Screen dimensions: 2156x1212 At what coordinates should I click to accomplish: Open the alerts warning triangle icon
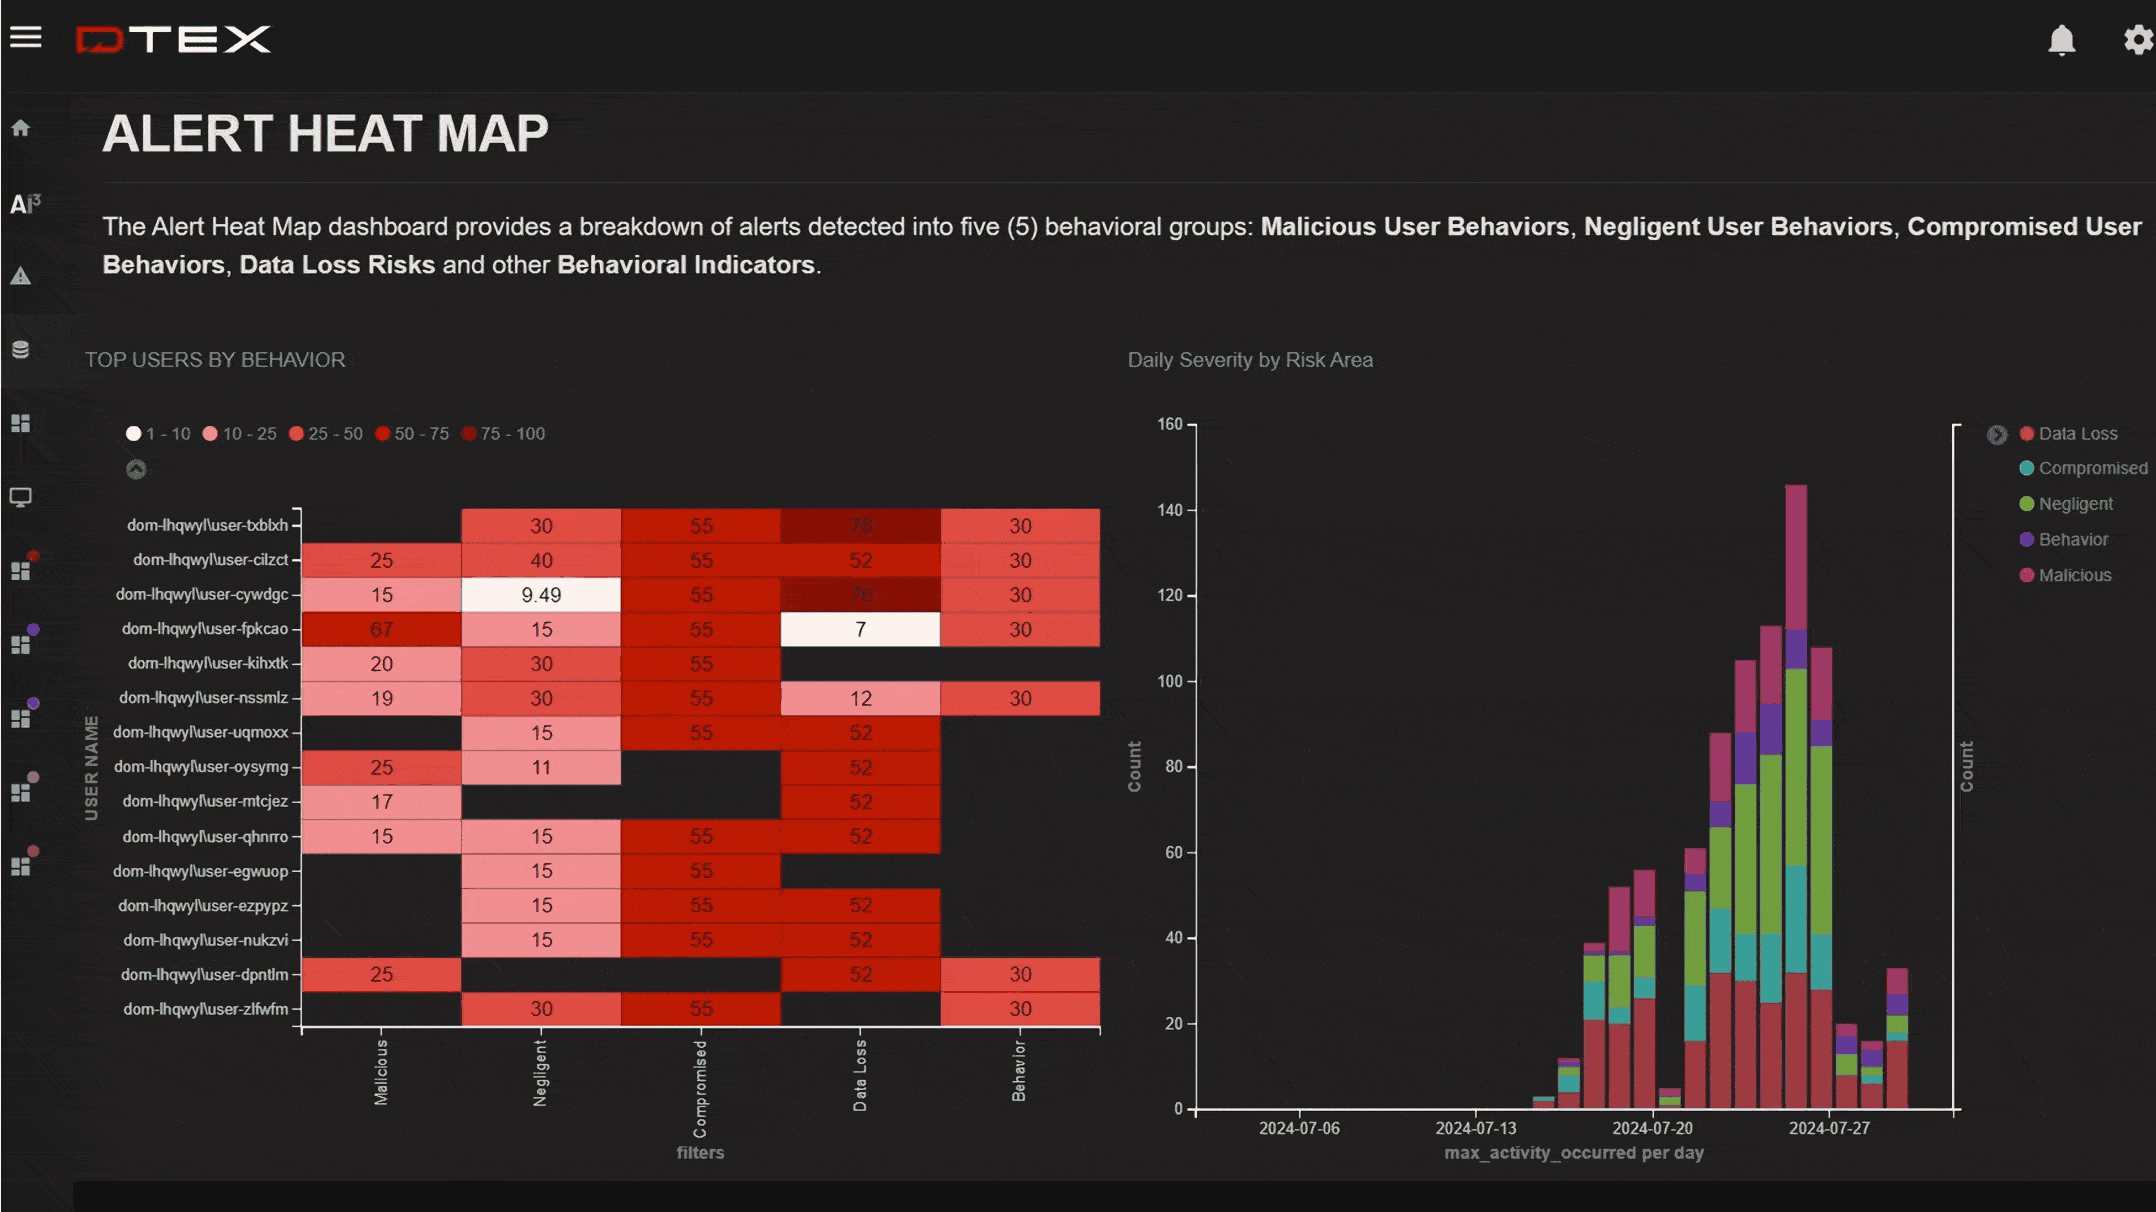21,276
